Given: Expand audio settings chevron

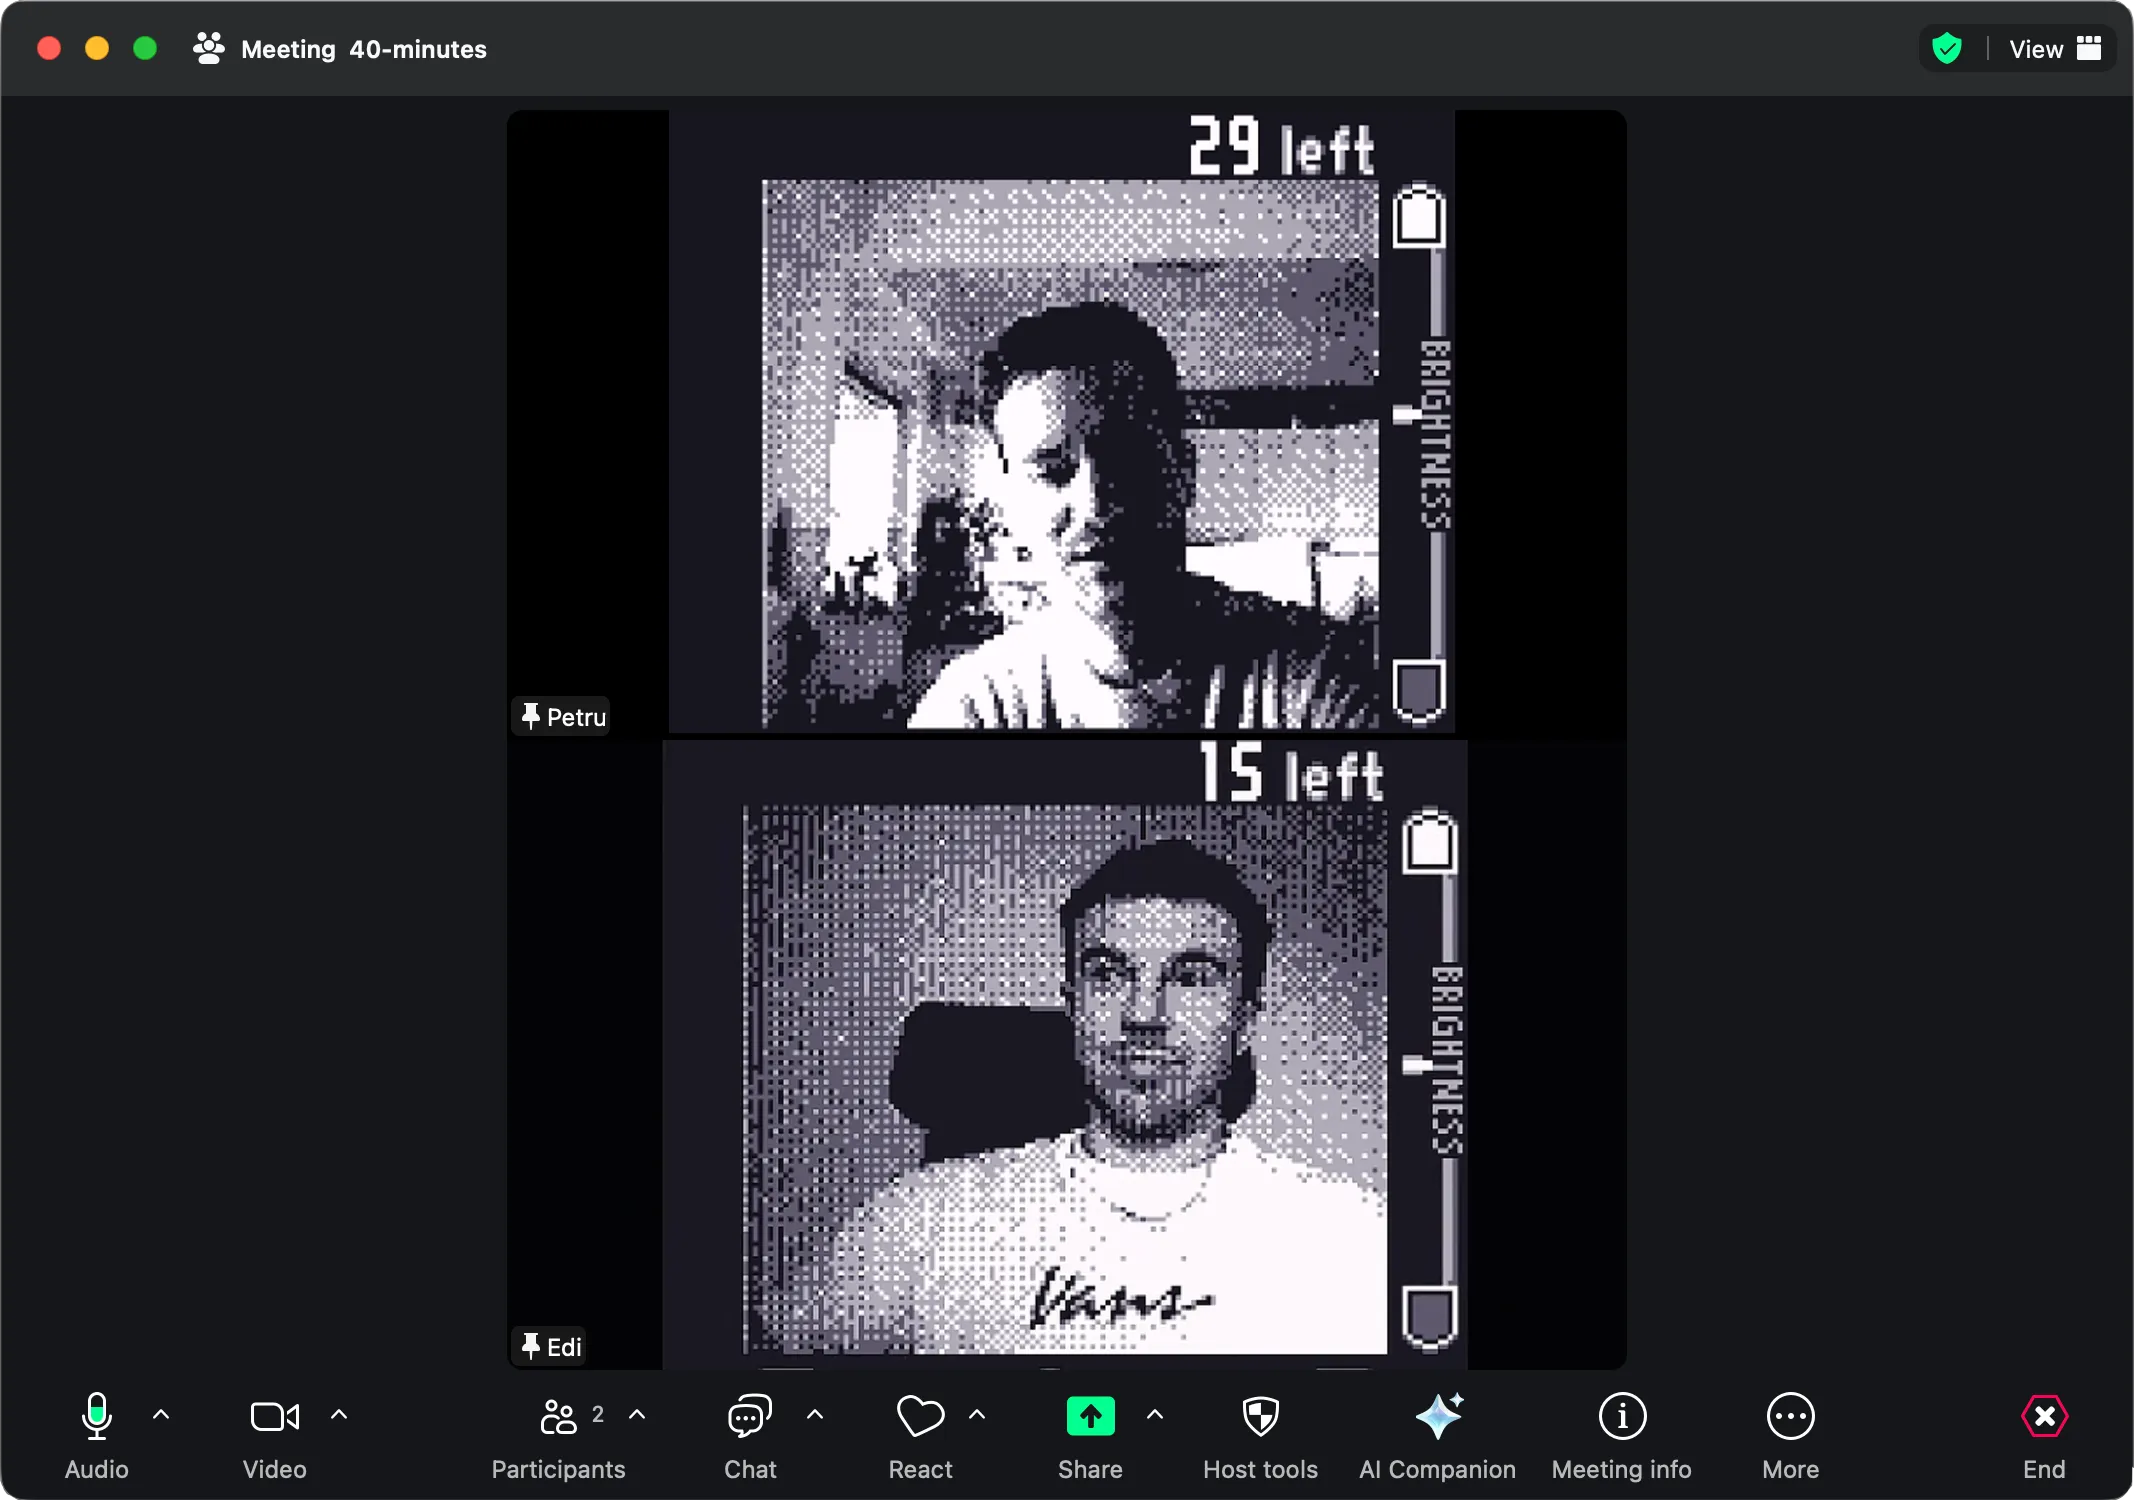Looking at the screenshot, I should tap(161, 1416).
